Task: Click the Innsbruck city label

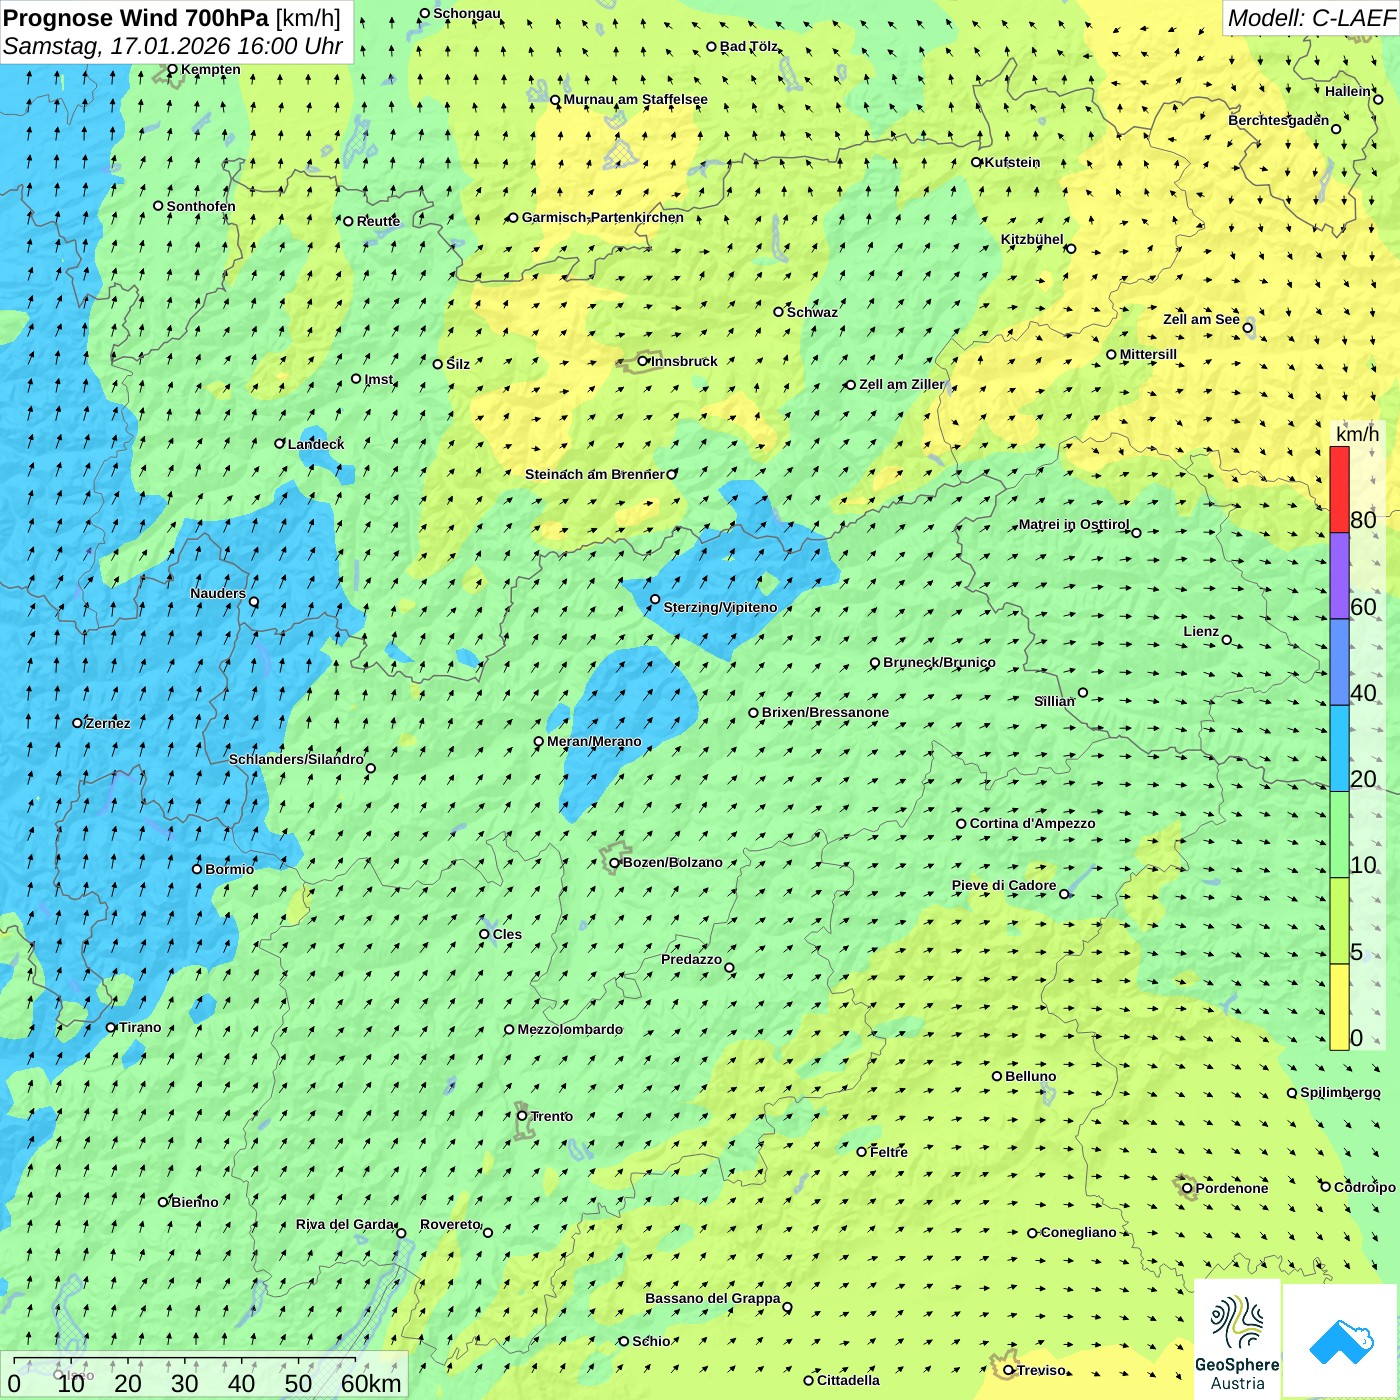Action: (684, 361)
